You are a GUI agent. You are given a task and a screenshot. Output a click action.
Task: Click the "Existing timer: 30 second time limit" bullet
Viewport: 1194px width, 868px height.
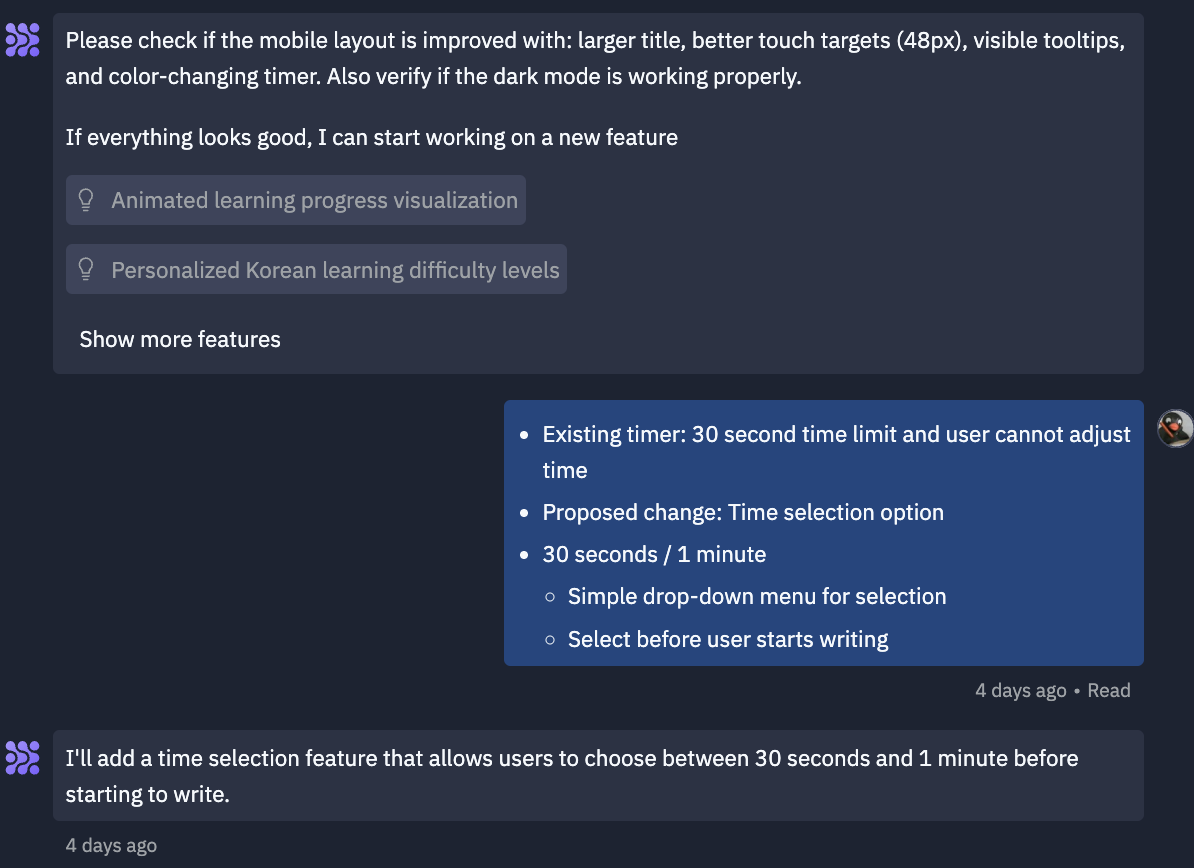click(x=836, y=435)
